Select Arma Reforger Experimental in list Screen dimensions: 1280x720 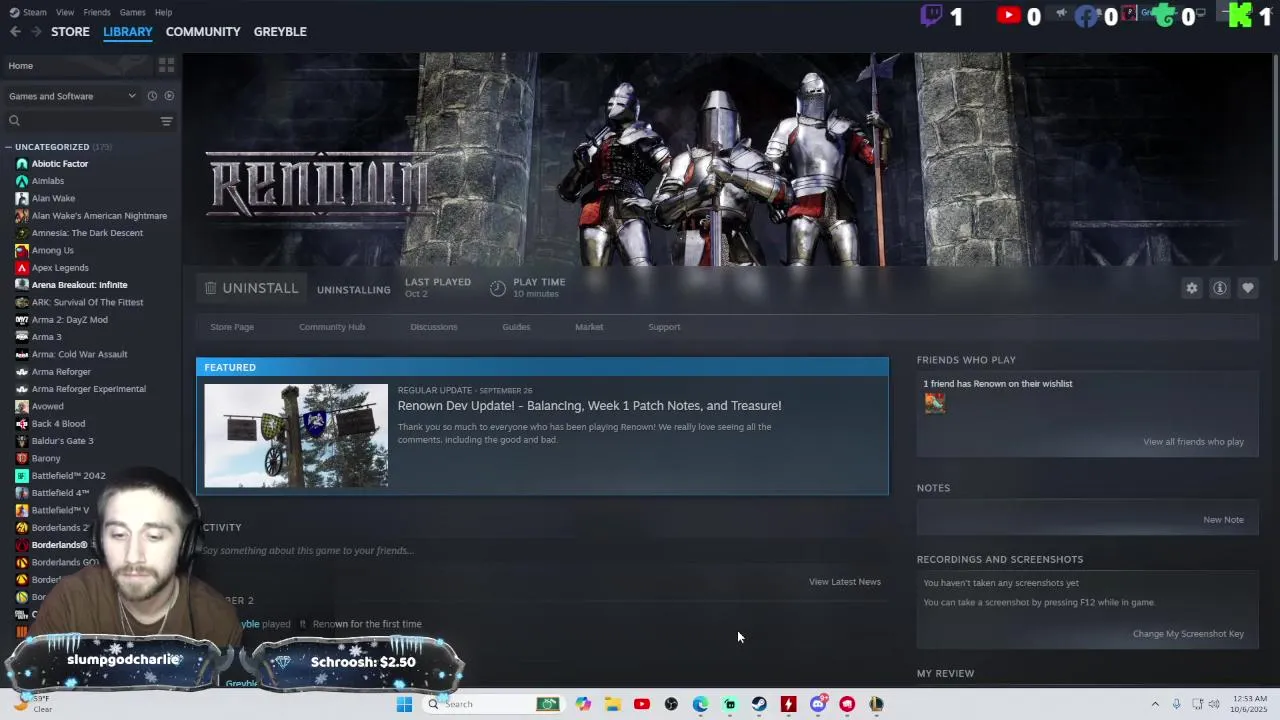pyautogui.click(x=89, y=389)
